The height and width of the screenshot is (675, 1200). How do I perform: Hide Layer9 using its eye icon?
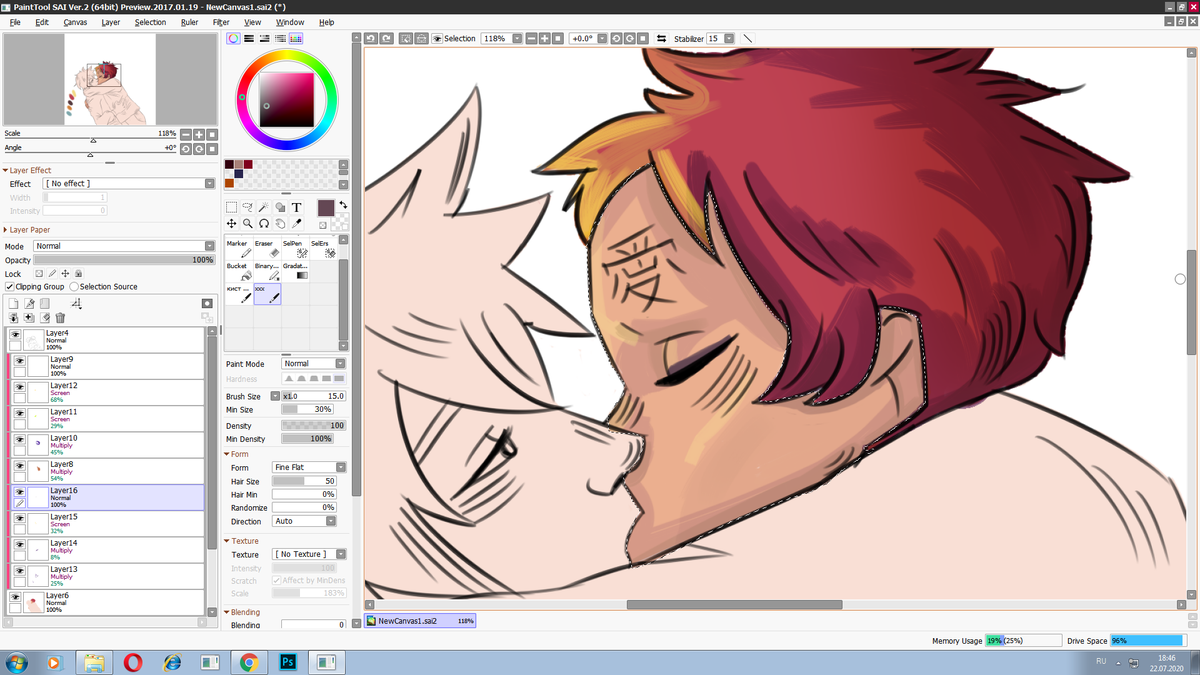pos(18,360)
